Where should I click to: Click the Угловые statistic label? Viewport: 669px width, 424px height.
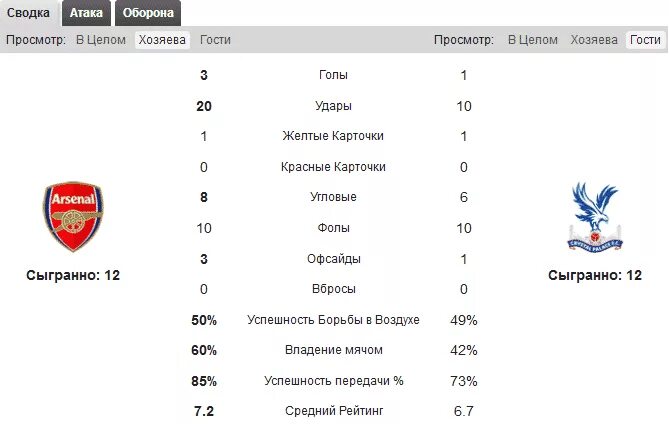point(333,197)
